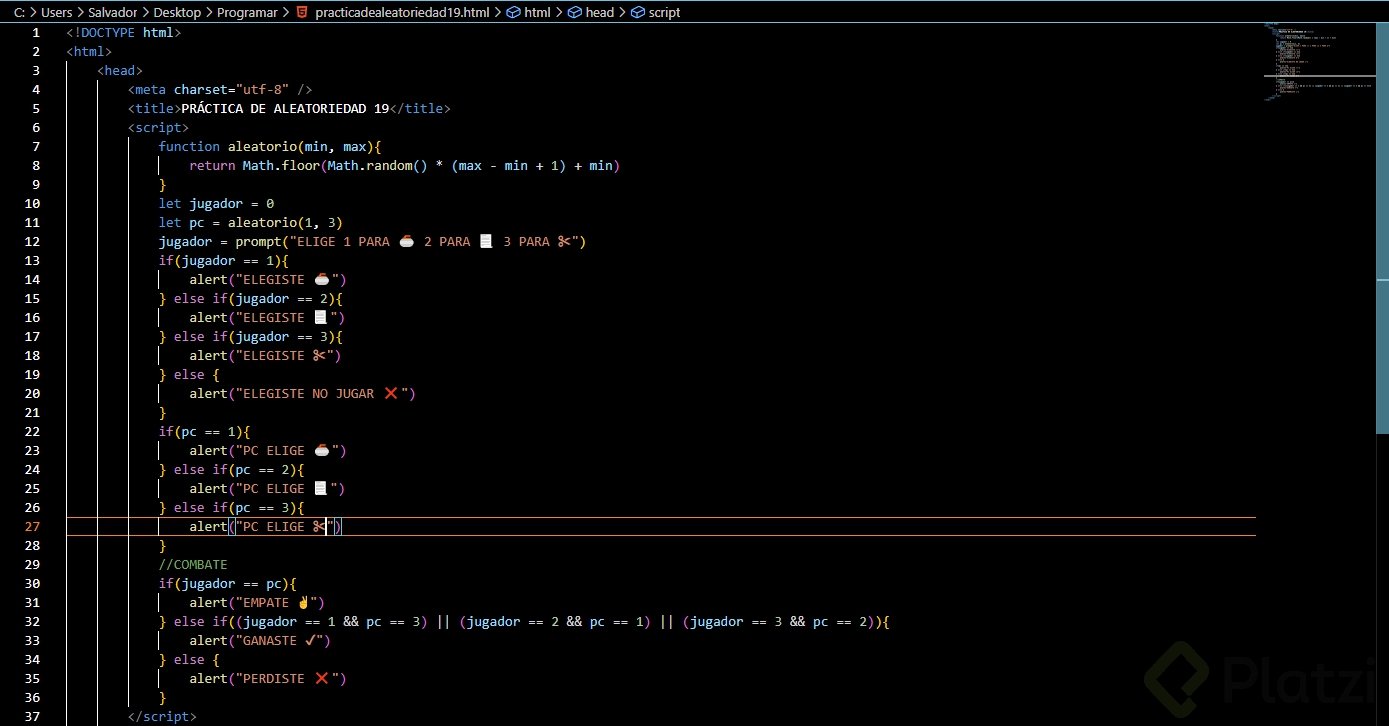This screenshot has height=726, width=1389.
Task: Click the head symbol cube icon in breadcrumb
Action: pos(574,13)
